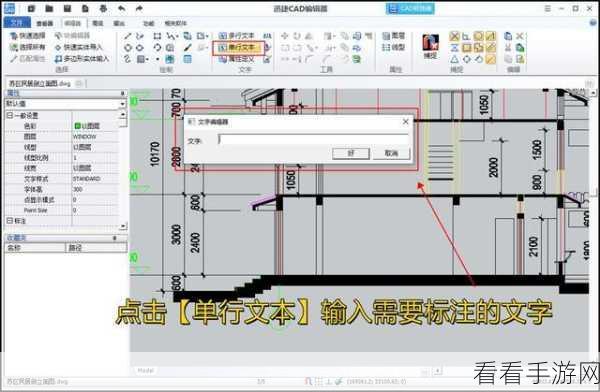Click the delete X icon in 编辑 group
Image resolution: width=600 pixels, height=392 pixels.
coord(520,36)
